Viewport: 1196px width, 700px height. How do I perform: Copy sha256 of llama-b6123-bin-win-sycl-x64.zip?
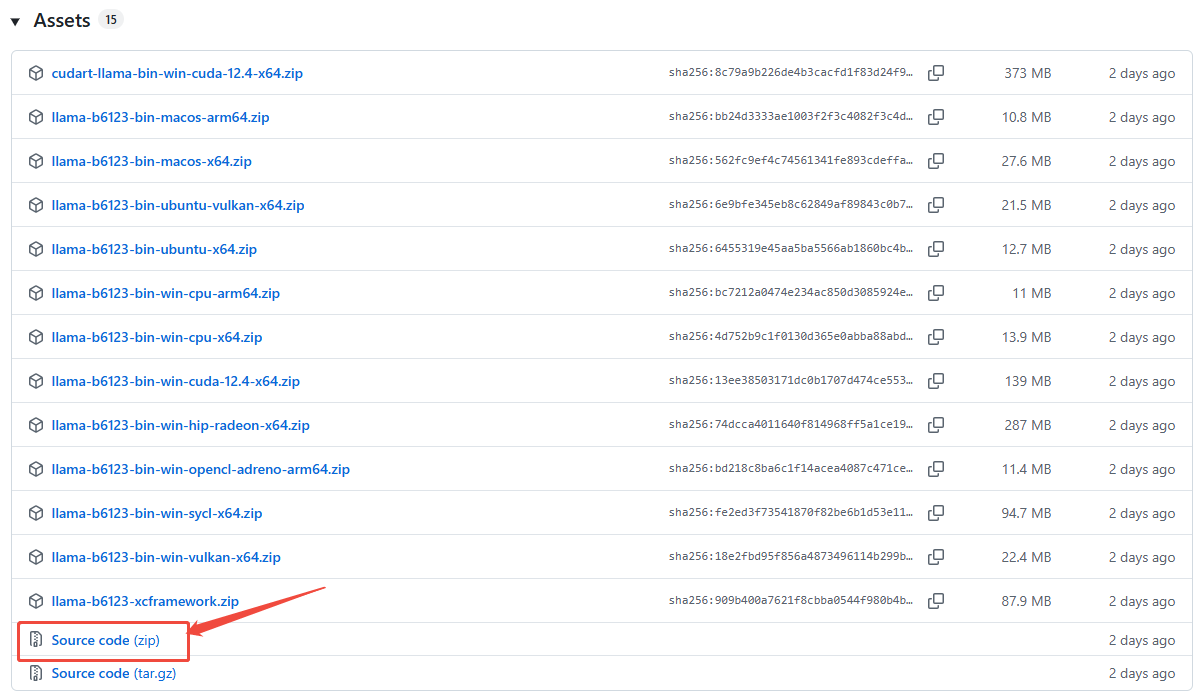pos(936,513)
